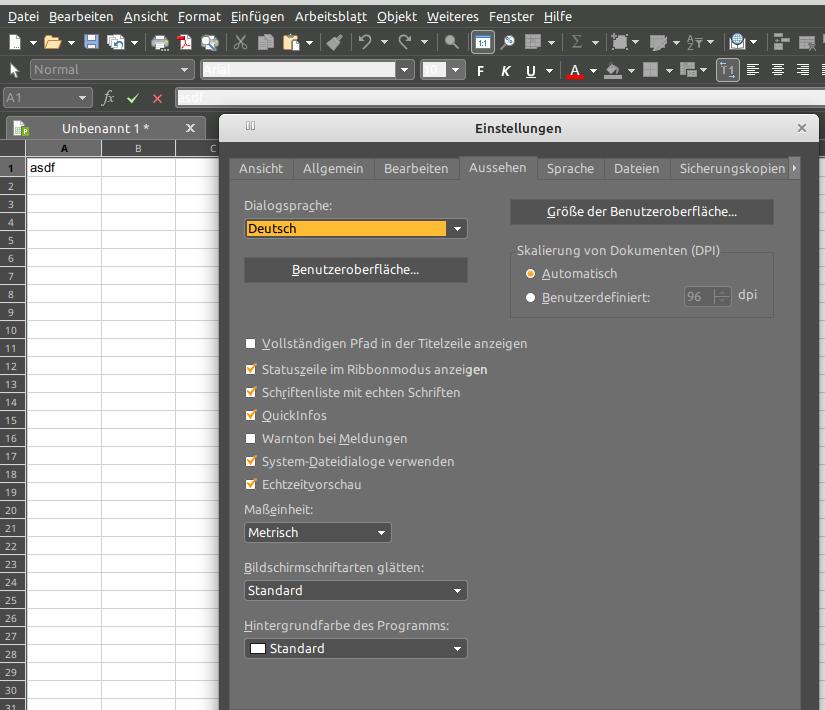Click the Cut scissors icon

point(240,42)
